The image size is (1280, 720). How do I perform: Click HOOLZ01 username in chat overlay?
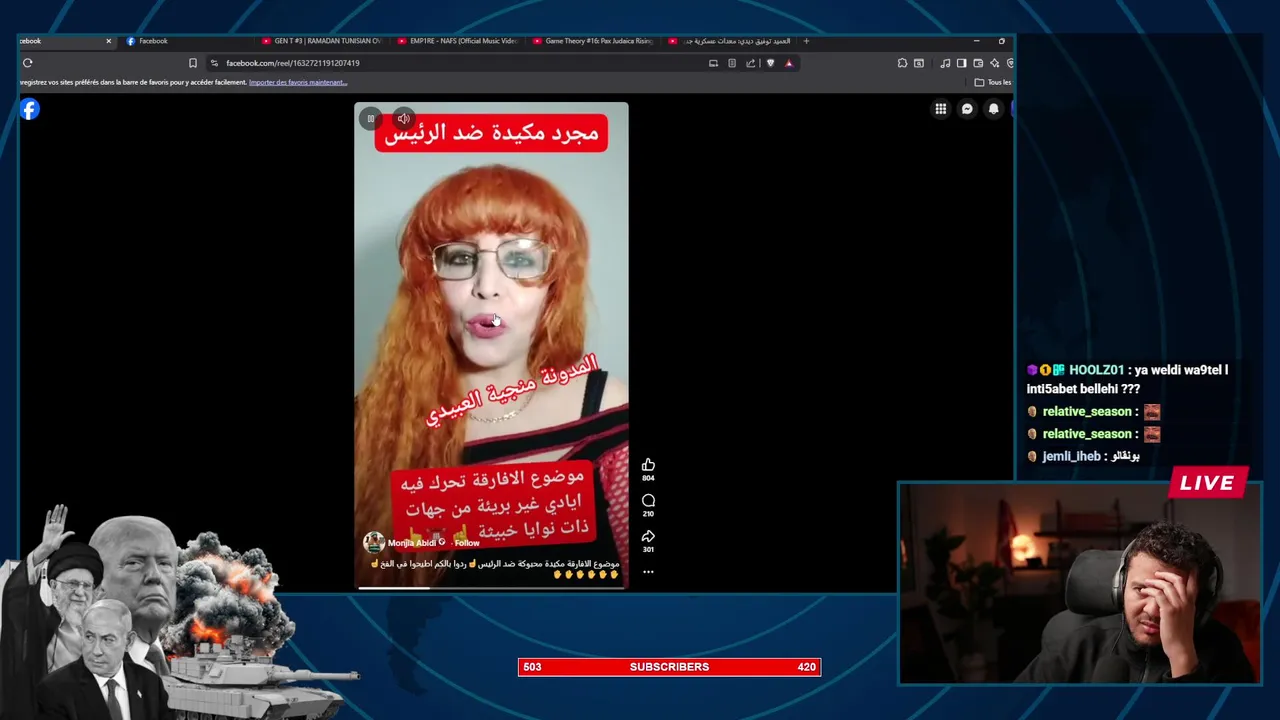pyautogui.click(x=1097, y=370)
